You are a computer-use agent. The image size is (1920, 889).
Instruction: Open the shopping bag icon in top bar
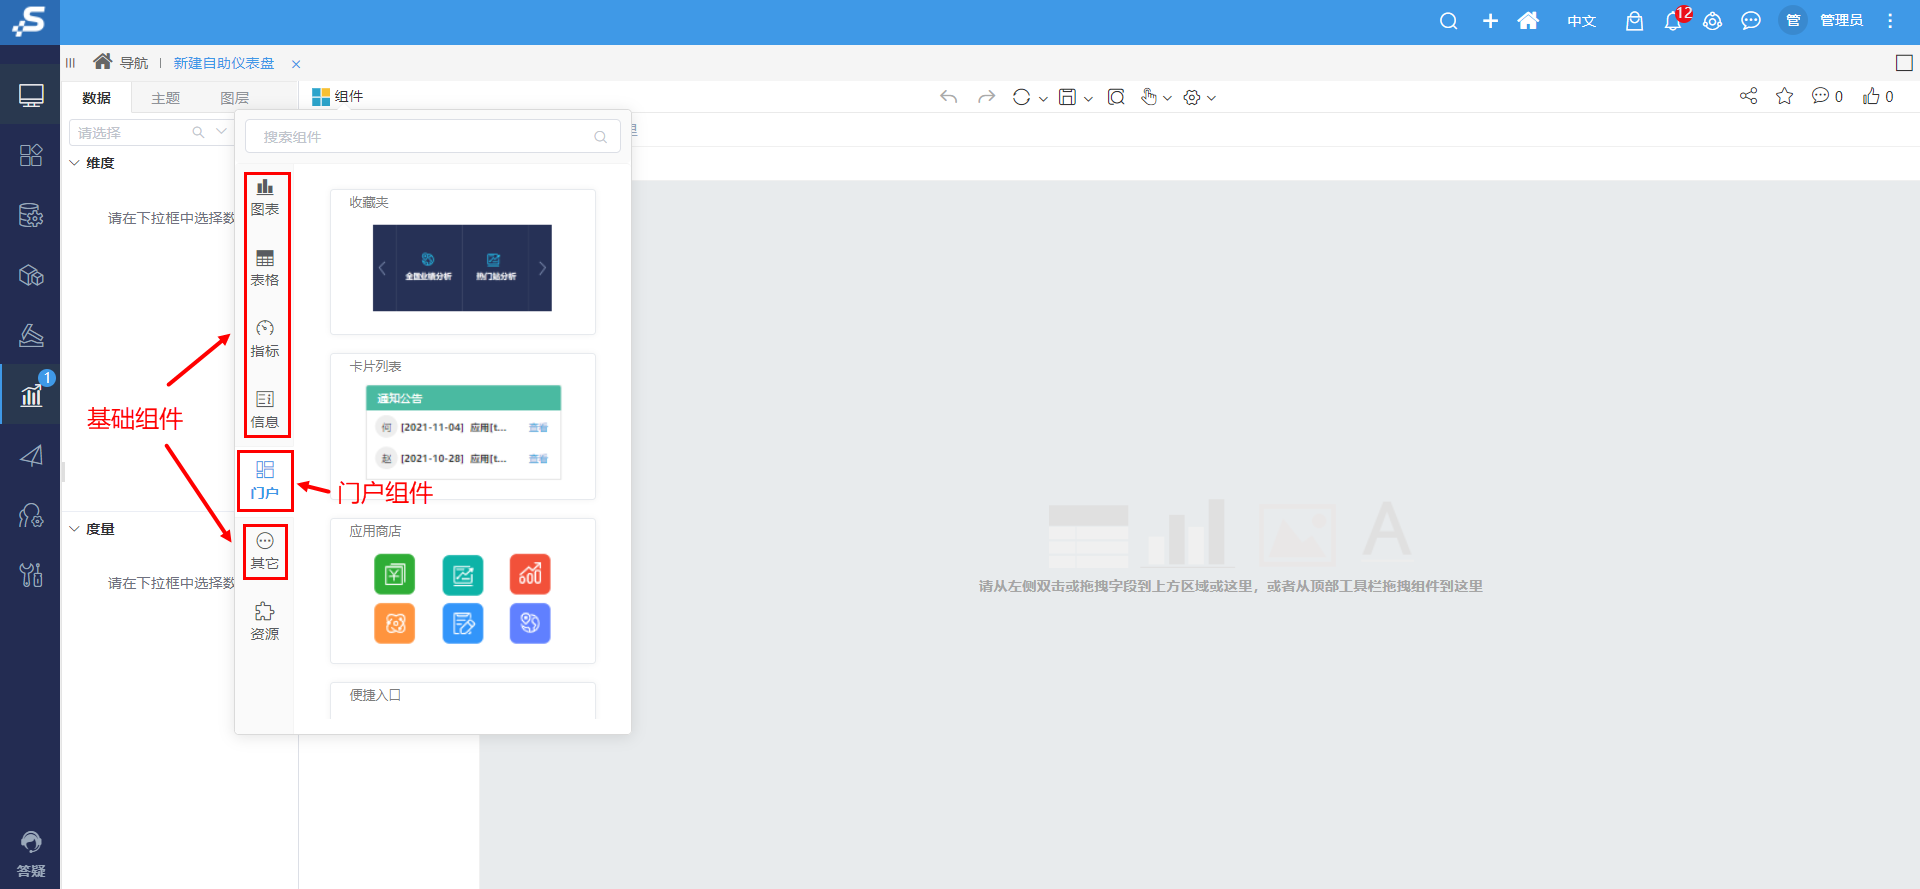tap(1634, 21)
